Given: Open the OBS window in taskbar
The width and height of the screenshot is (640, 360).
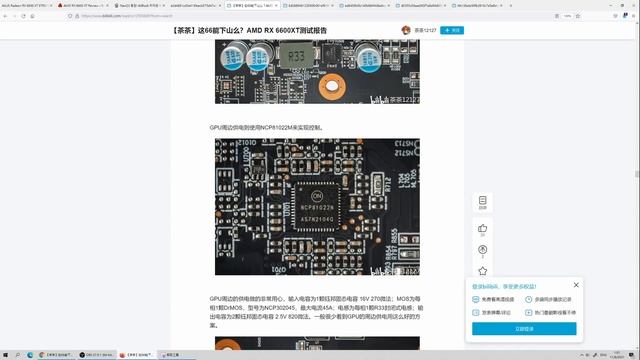Looking at the screenshot, I should click(x=96, y=355).
